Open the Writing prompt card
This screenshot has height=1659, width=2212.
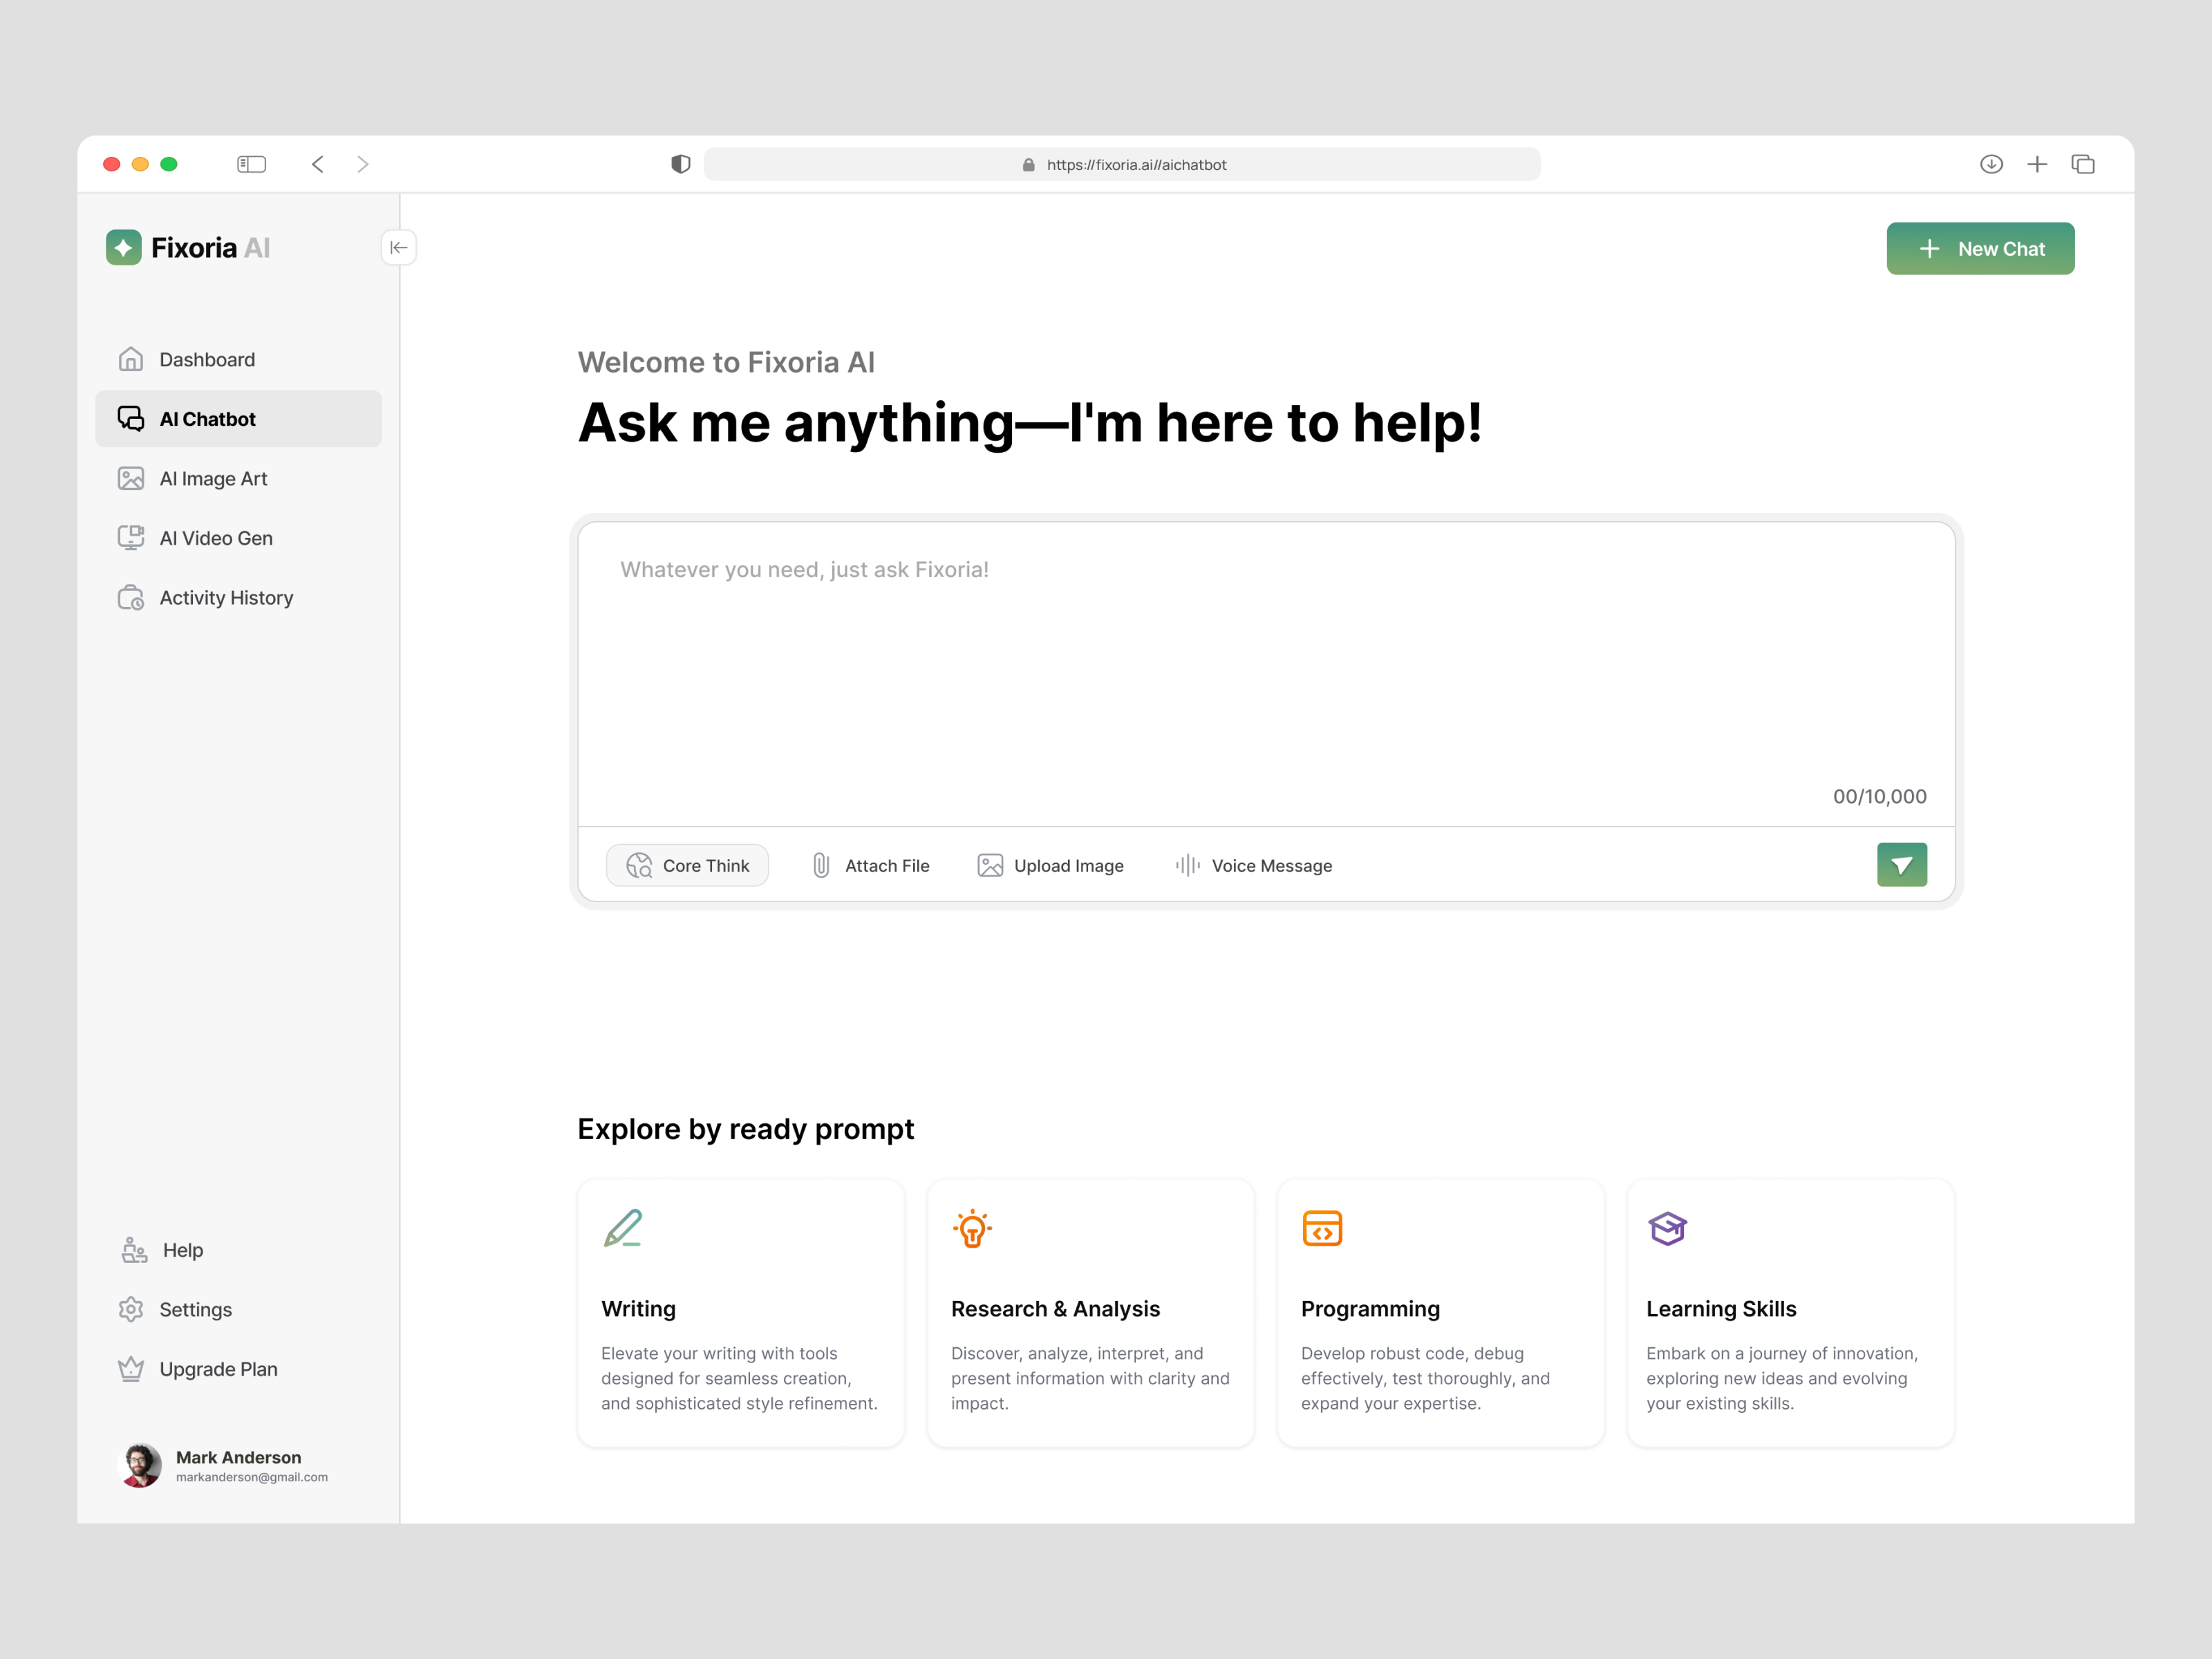(x=741, y=1313)
